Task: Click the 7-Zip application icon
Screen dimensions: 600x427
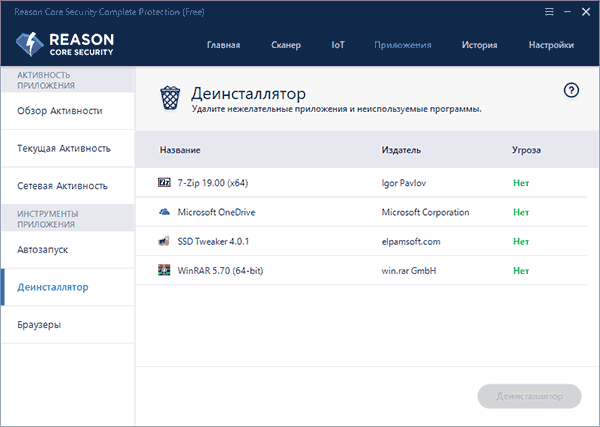Action: pos(165,183)
